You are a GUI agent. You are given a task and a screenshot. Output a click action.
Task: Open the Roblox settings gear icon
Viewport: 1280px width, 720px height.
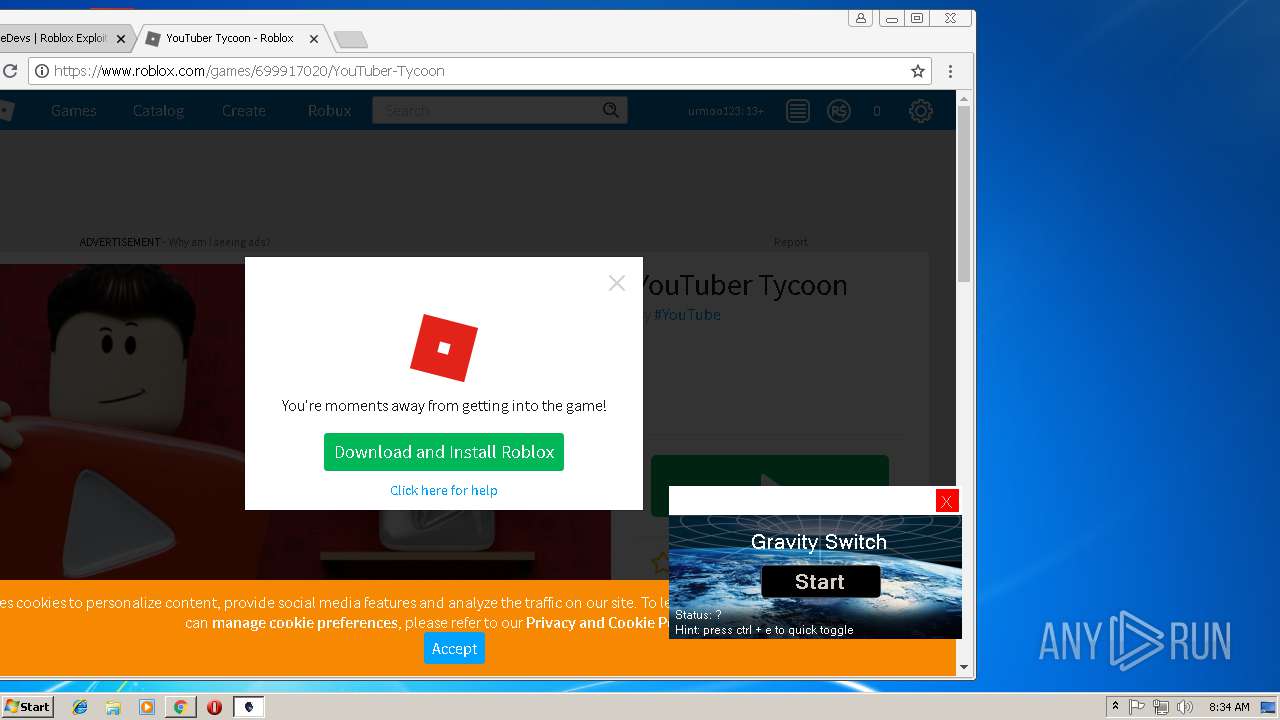pyautogui.click(x=920, y=111)
